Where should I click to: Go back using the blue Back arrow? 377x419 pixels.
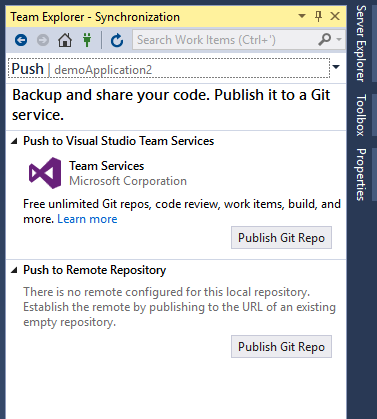pos(21,40)
